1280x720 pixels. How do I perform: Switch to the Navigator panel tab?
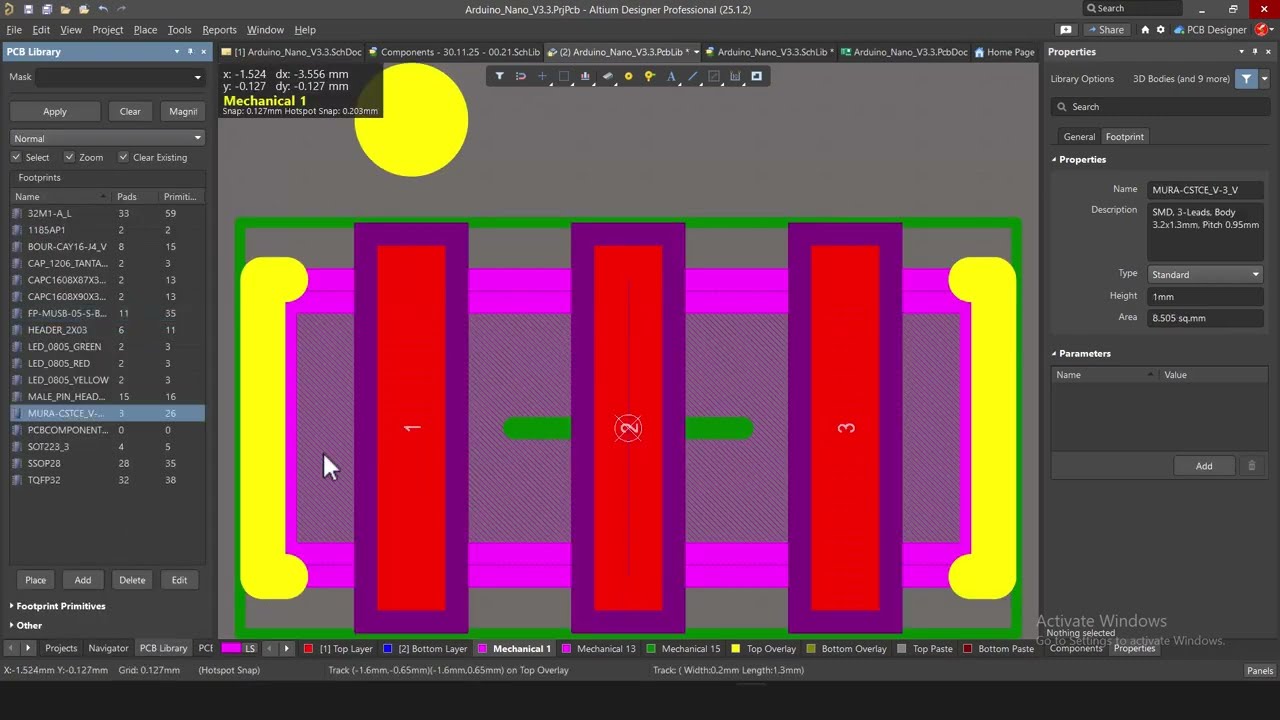108,648
